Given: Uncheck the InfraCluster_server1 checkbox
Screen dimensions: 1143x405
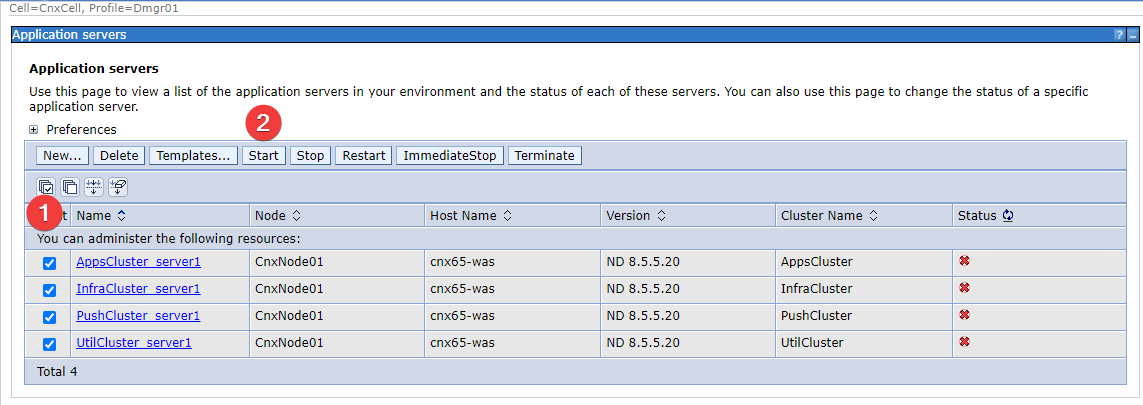Looking at the screenshot, I should (49, 290).
